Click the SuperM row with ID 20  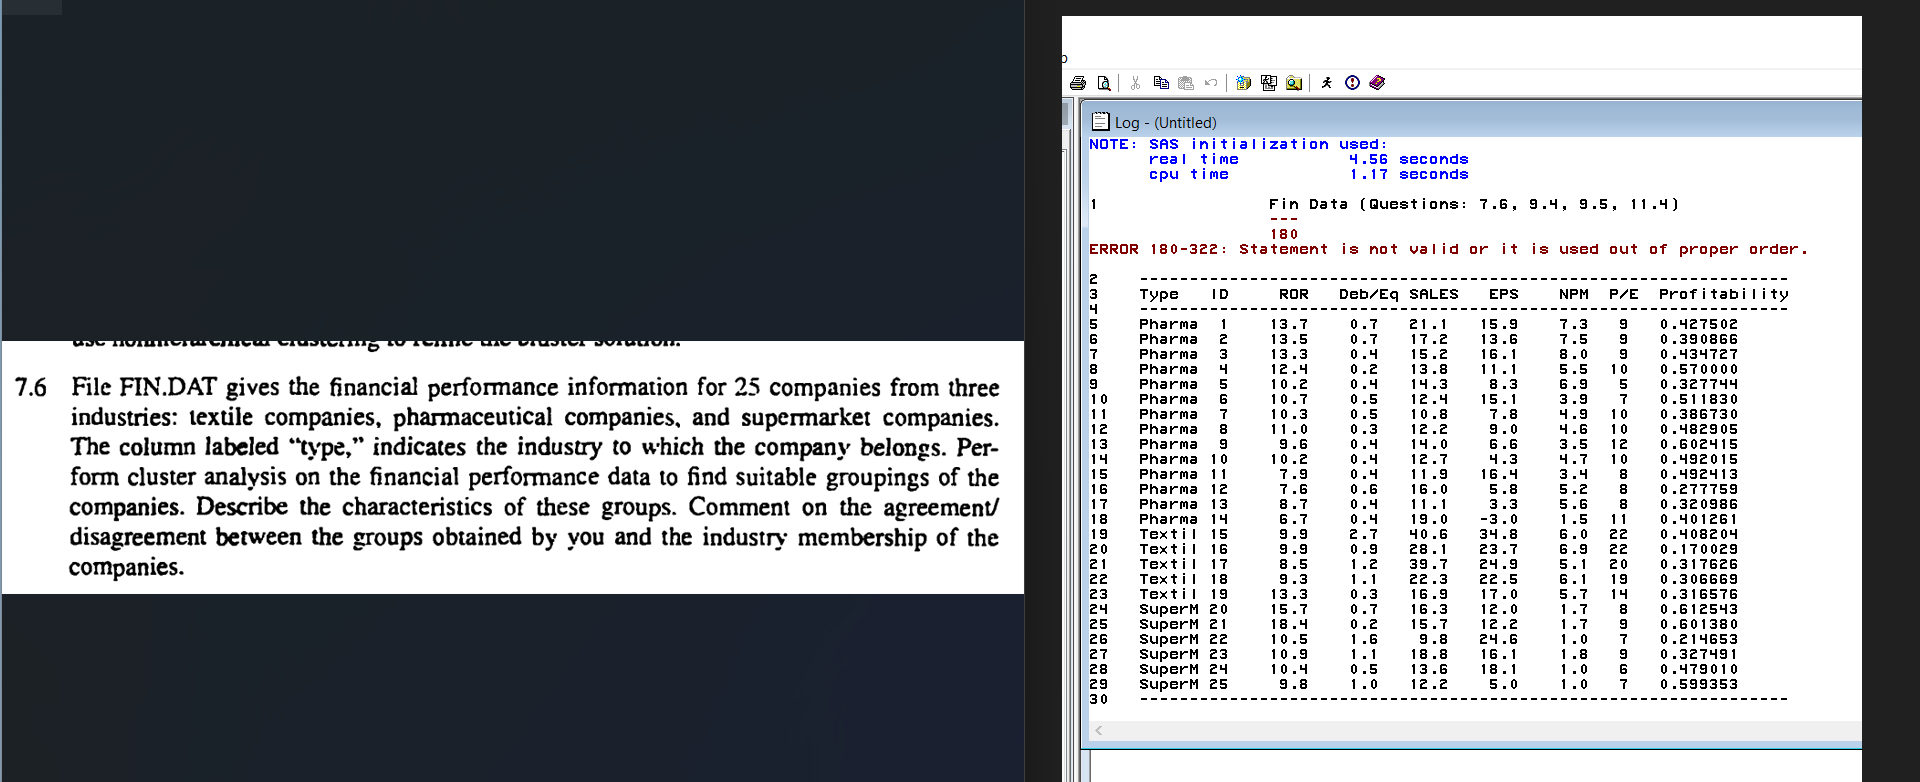tap(1438, 609)
